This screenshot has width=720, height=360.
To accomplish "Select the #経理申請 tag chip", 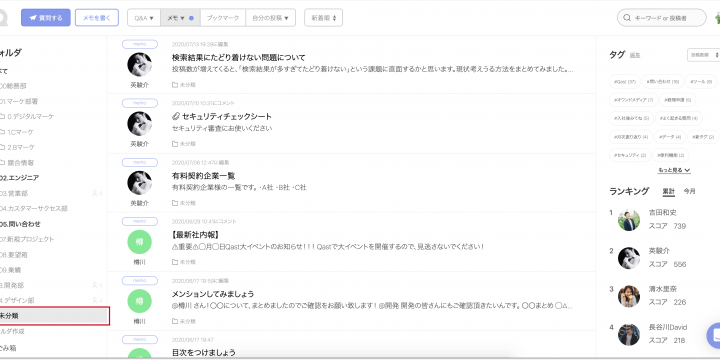I will tap(677, 100).
